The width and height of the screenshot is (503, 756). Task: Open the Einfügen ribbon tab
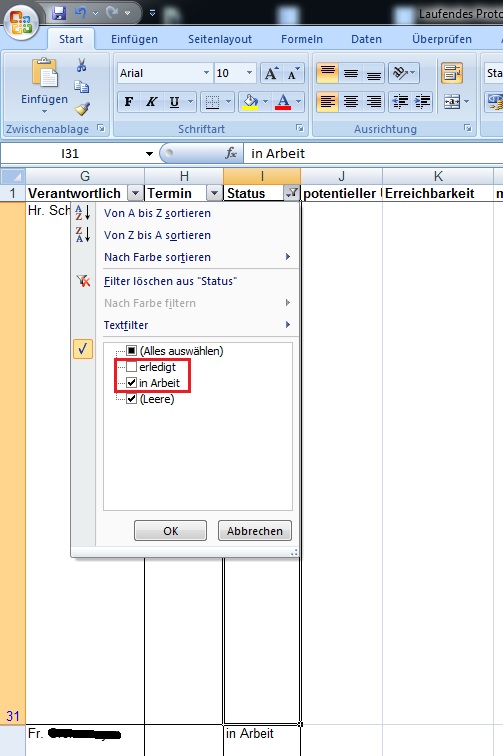(x=134, y=39)
